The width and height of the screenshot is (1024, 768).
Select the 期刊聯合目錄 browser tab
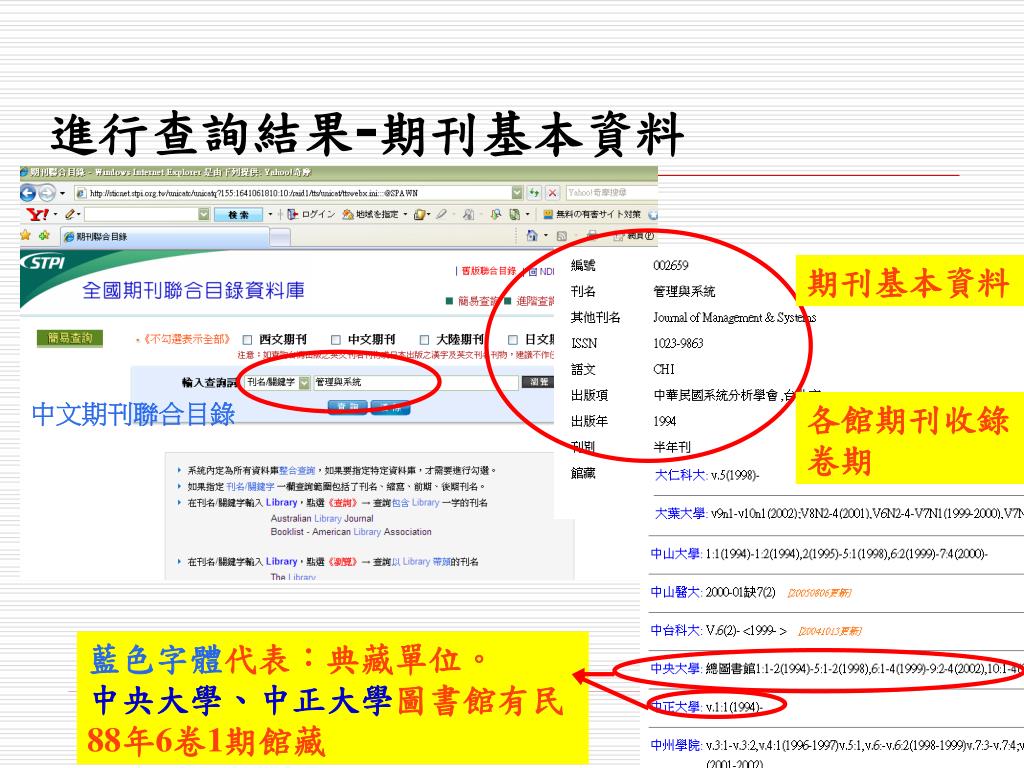pos(163,236)
